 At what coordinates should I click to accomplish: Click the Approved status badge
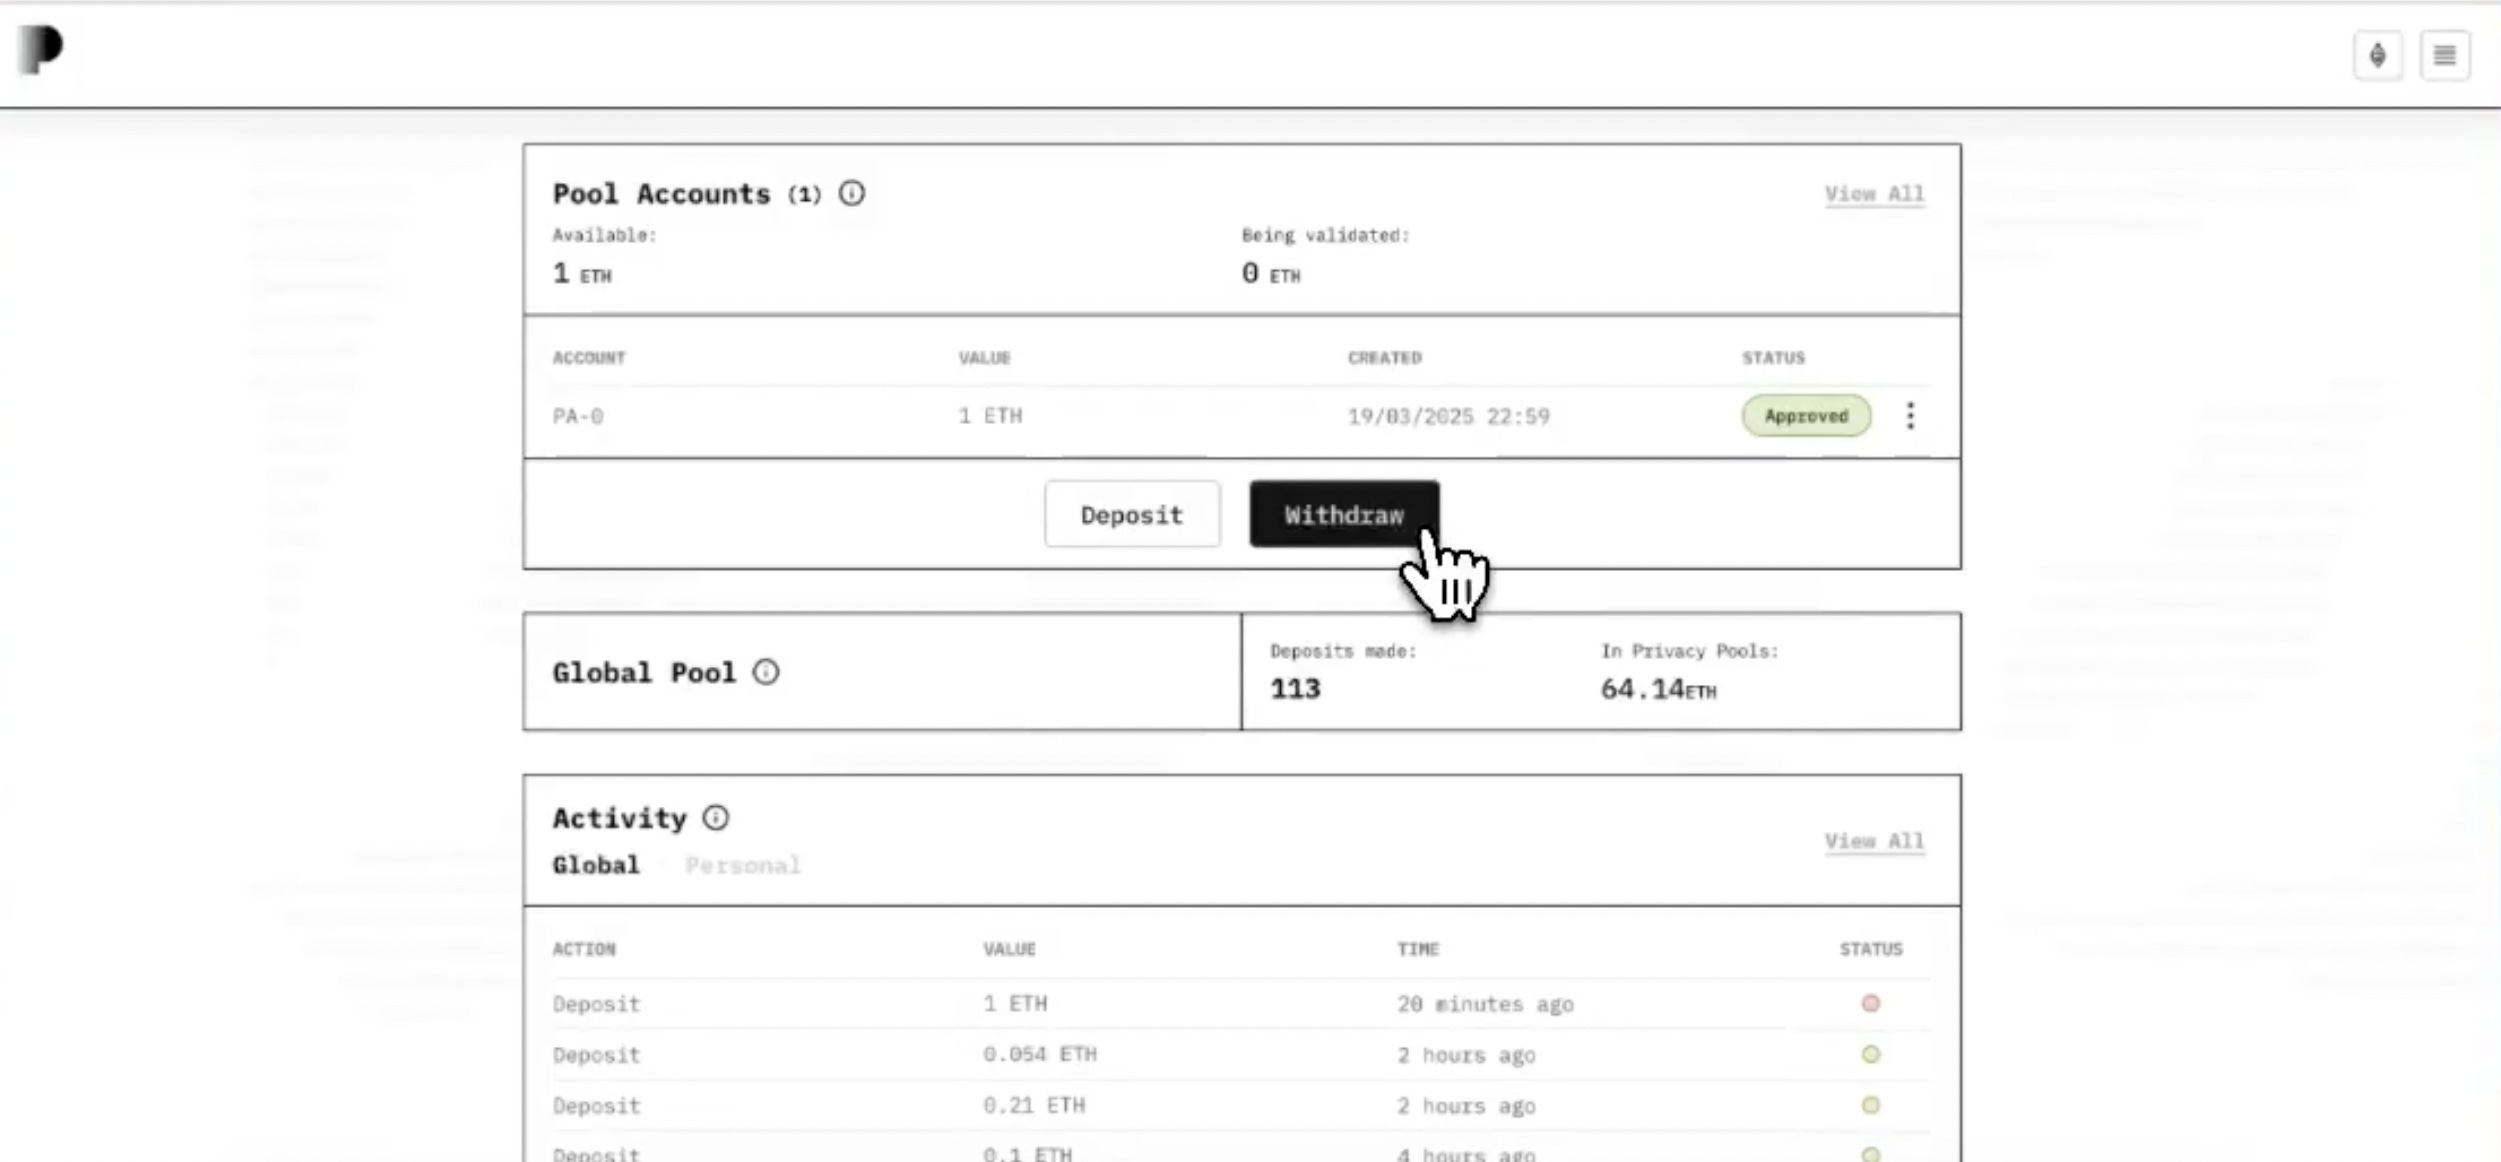[x=1805, y=416]
